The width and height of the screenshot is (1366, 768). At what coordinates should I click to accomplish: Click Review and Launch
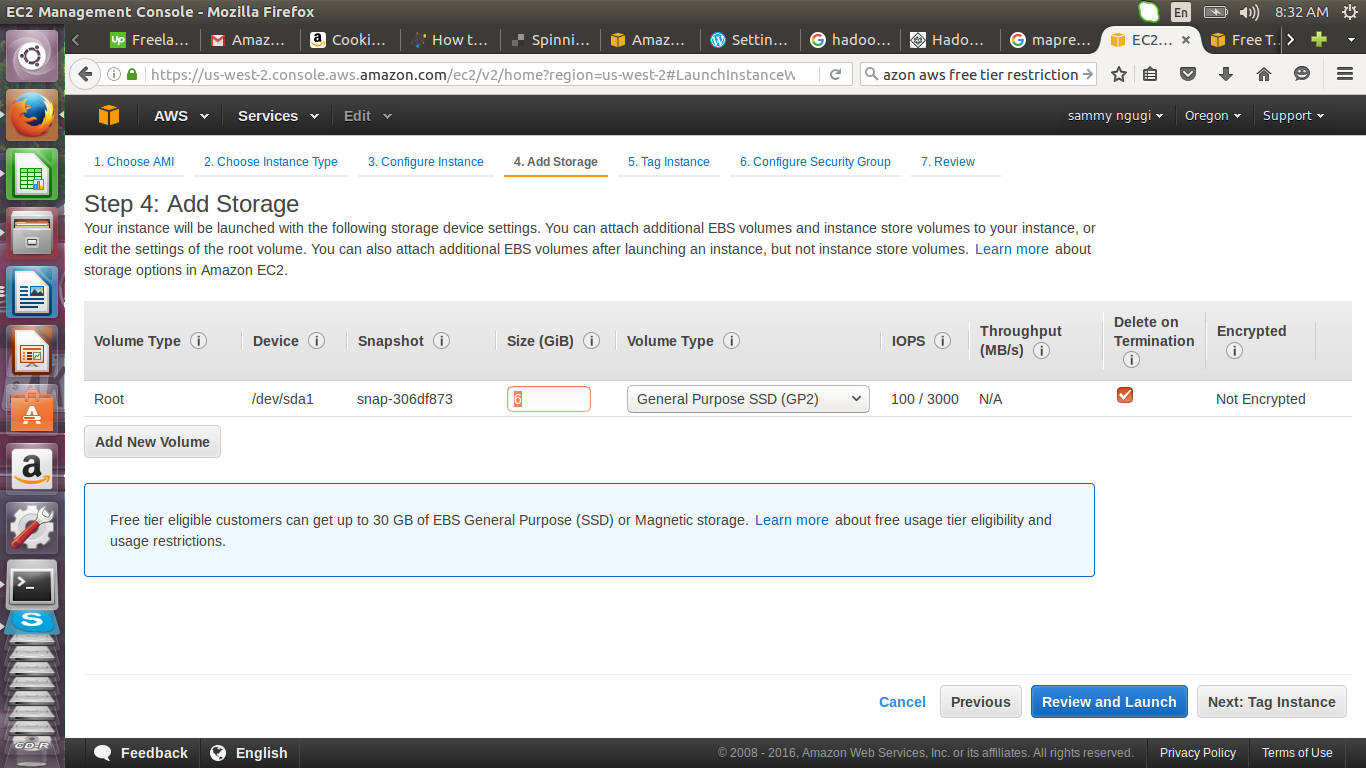(x=1109, y=702)
